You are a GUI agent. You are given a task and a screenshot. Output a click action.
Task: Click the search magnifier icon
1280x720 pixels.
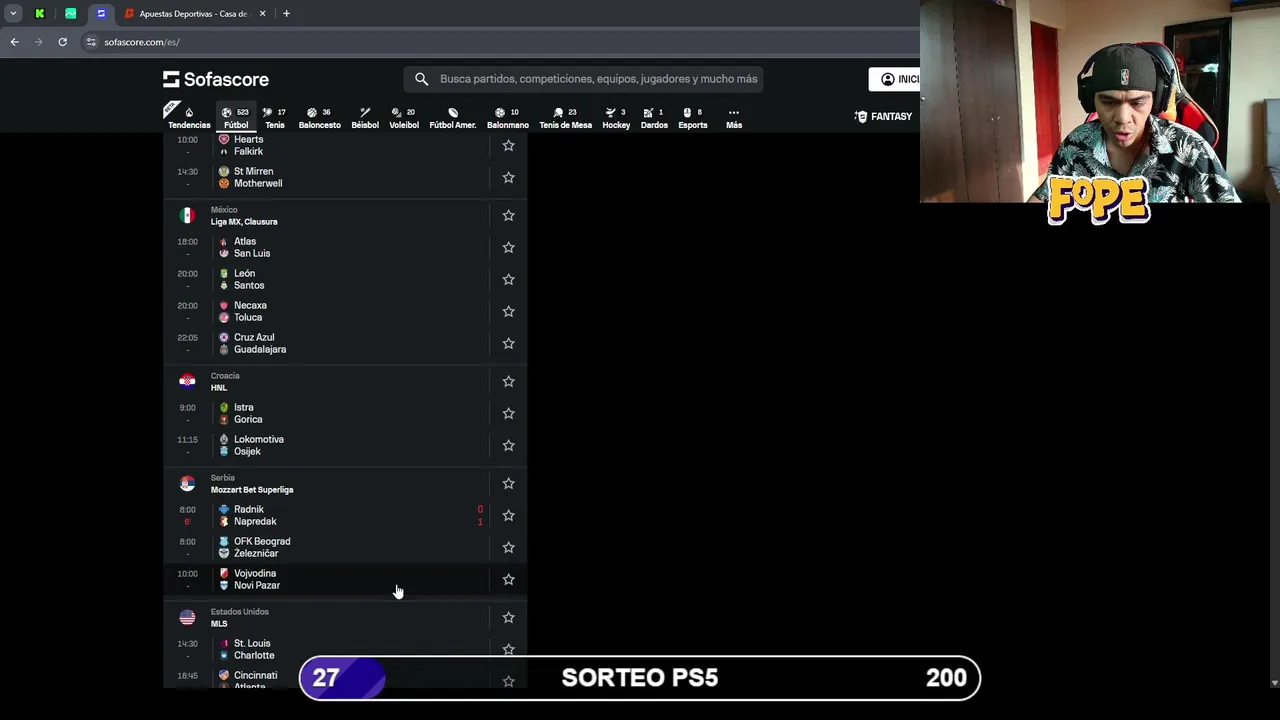(421, 79)
